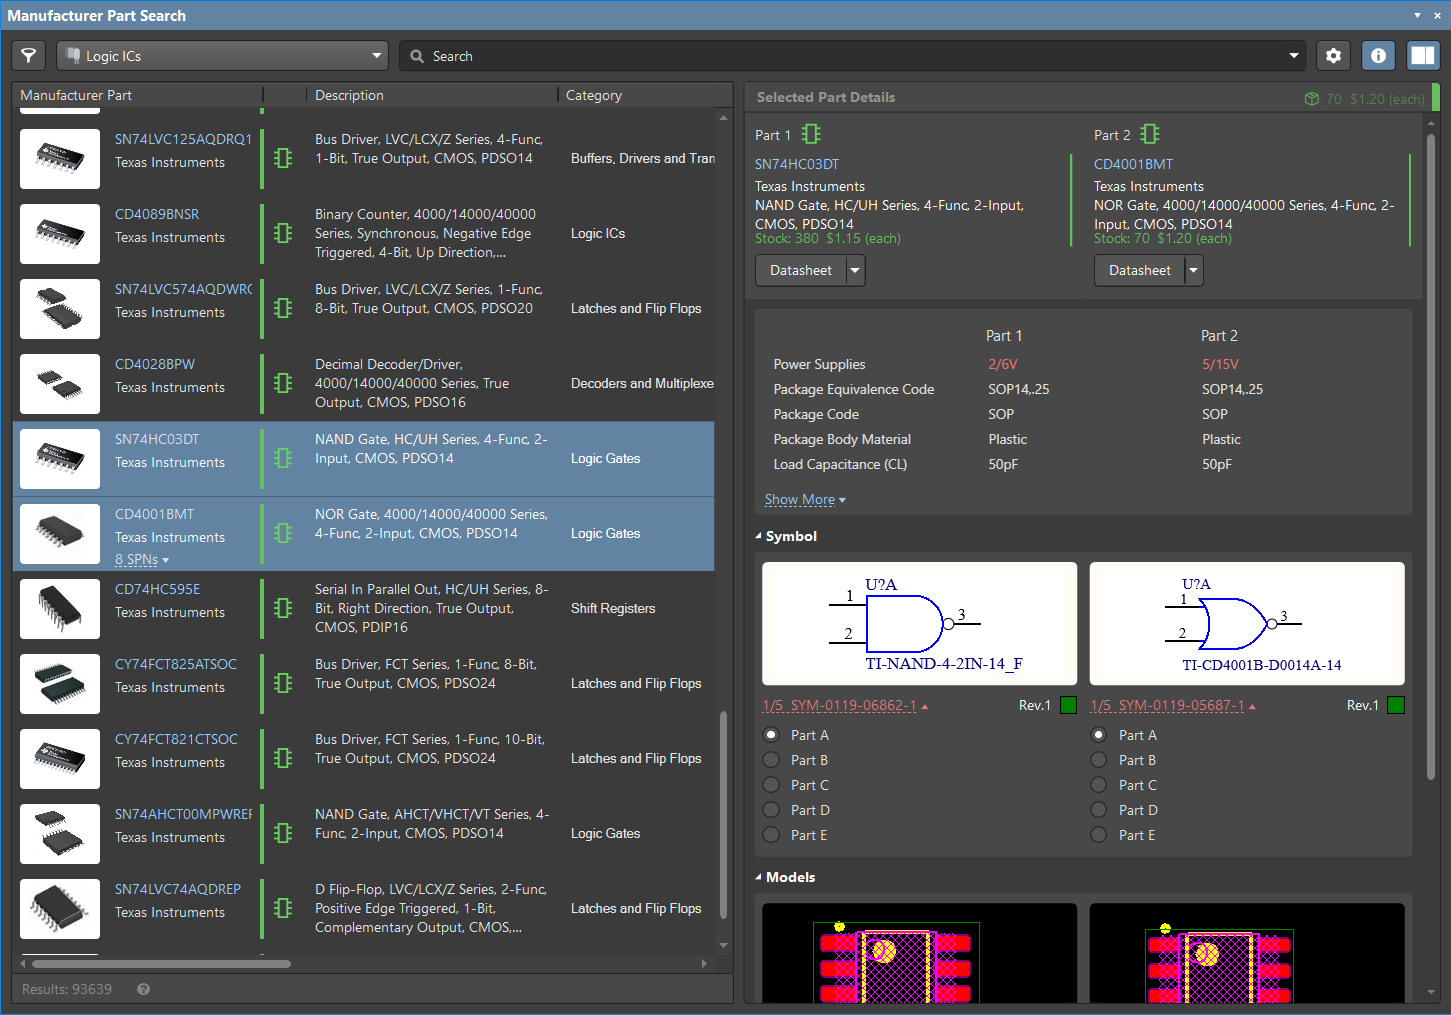Sort by Description column header
This screenshot has height=1015, width=1451.
(349, 95)
